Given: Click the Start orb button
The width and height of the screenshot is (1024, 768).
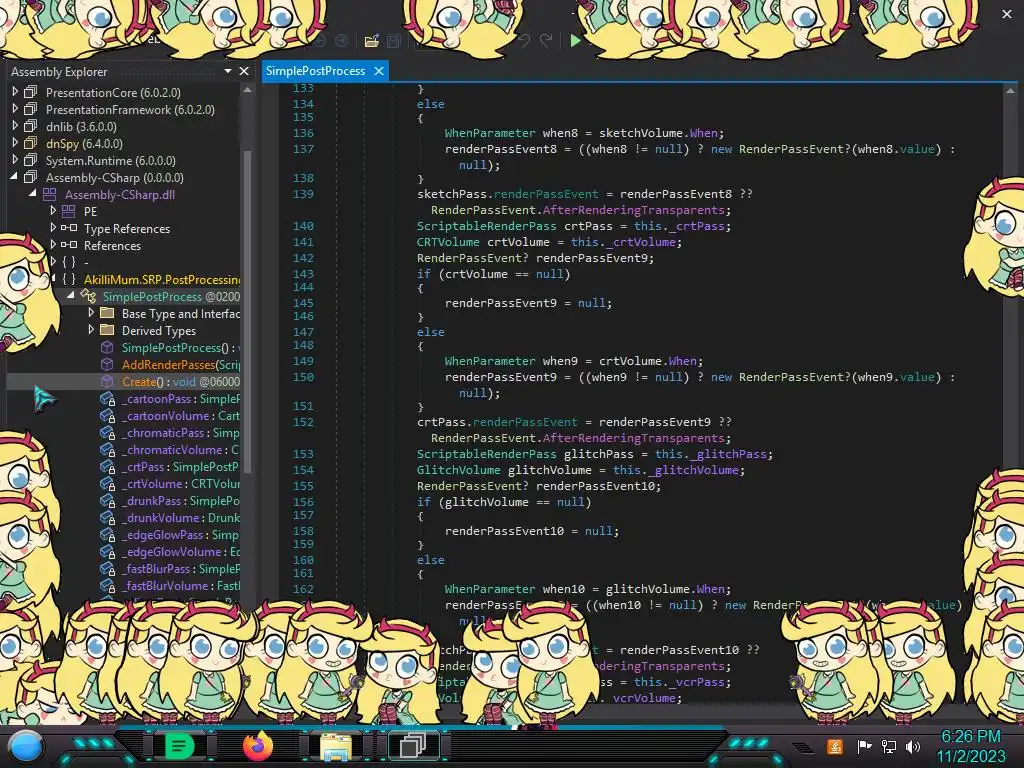Looking at the screenshot, I should pyautogui.click(x=26, y=747).
